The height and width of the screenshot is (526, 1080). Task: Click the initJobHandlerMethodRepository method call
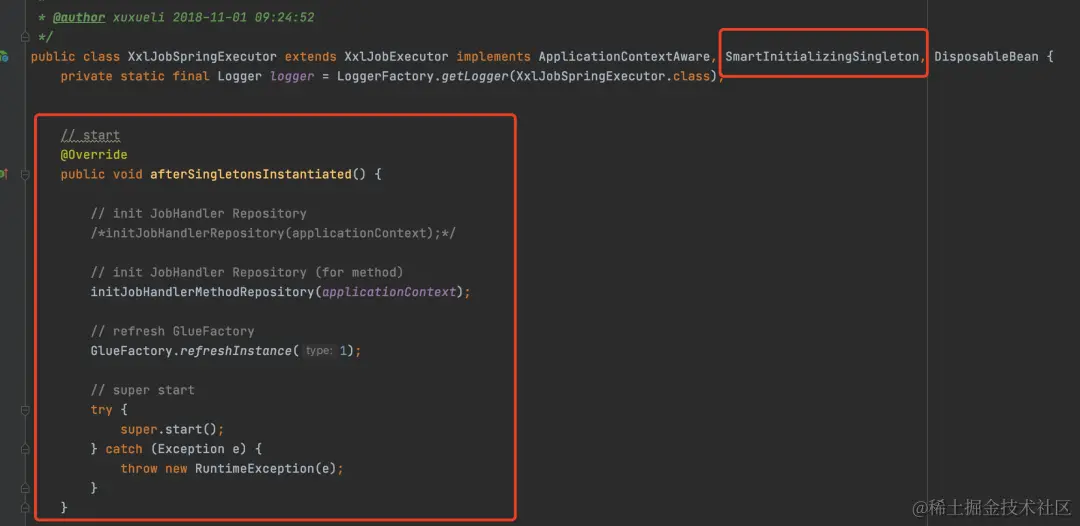(202, 292)
